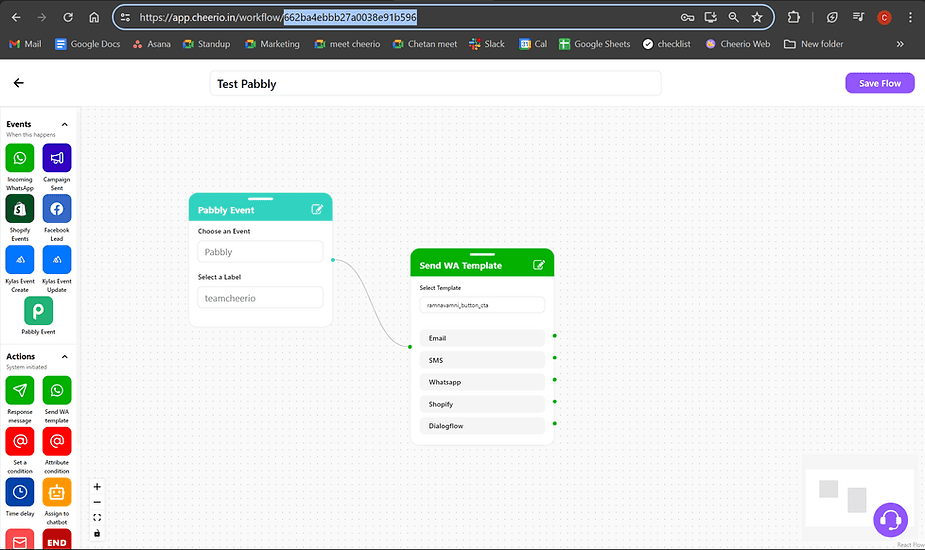Viewport: 925px width, 550px height.
Task: Zoom out on the canvas
Action: [x=97, y=502]
